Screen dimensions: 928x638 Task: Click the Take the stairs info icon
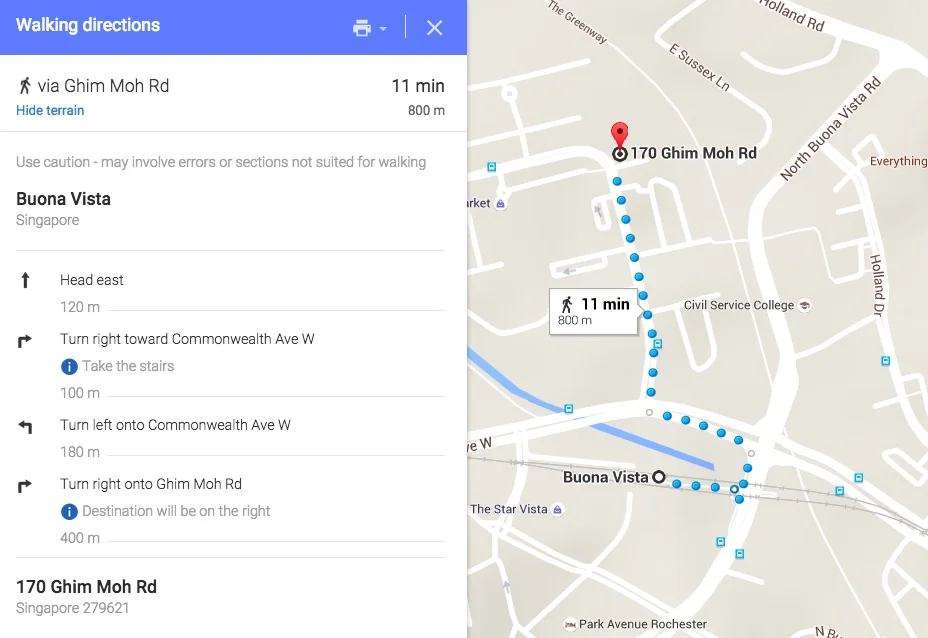click(69, 367)
